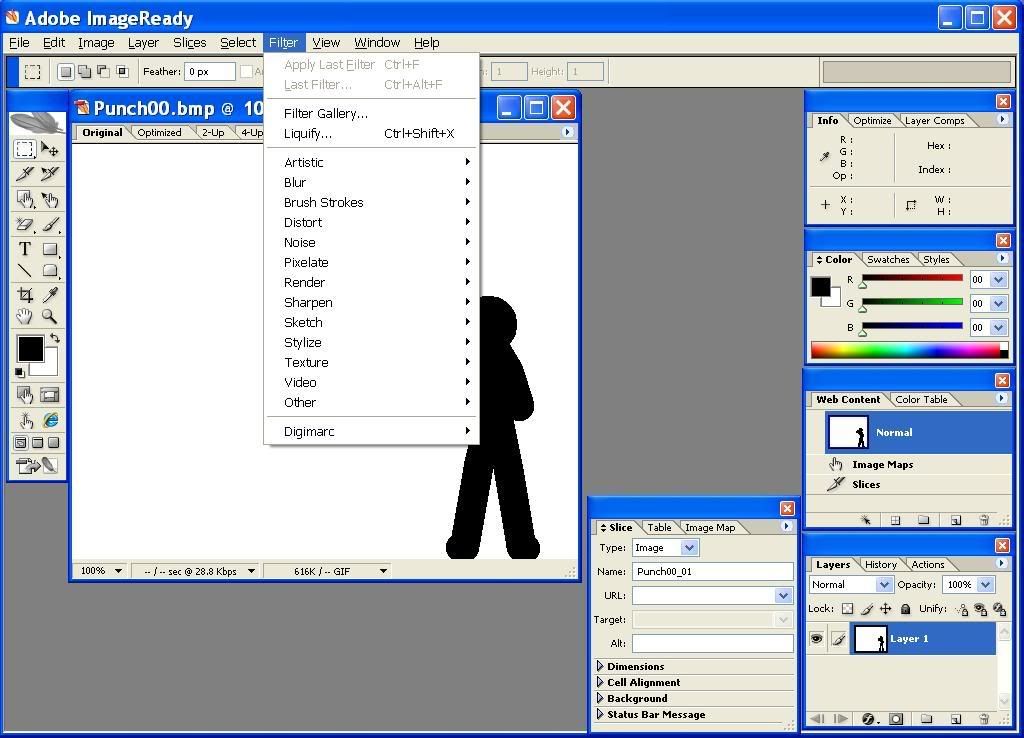The width and height of the screenshot is (1024, 738).
Task: Select the Type tool in the toolbox
Action: pyautogui.click(x=25, y=249)
